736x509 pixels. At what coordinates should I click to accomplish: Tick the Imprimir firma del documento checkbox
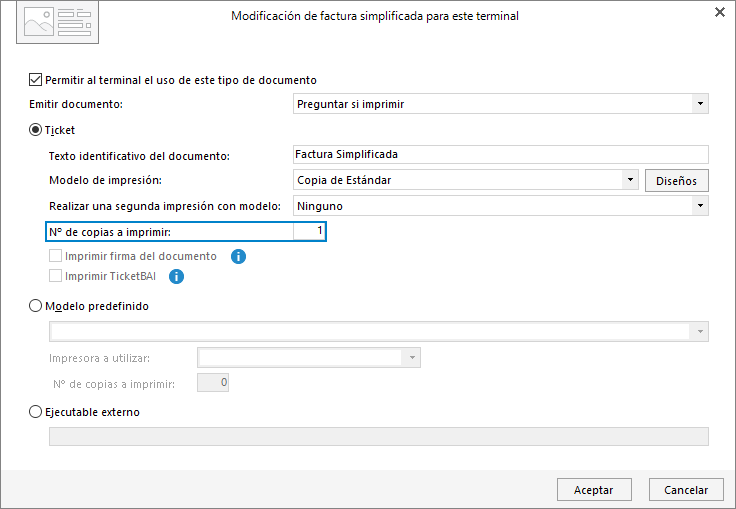tap(55, 256)
